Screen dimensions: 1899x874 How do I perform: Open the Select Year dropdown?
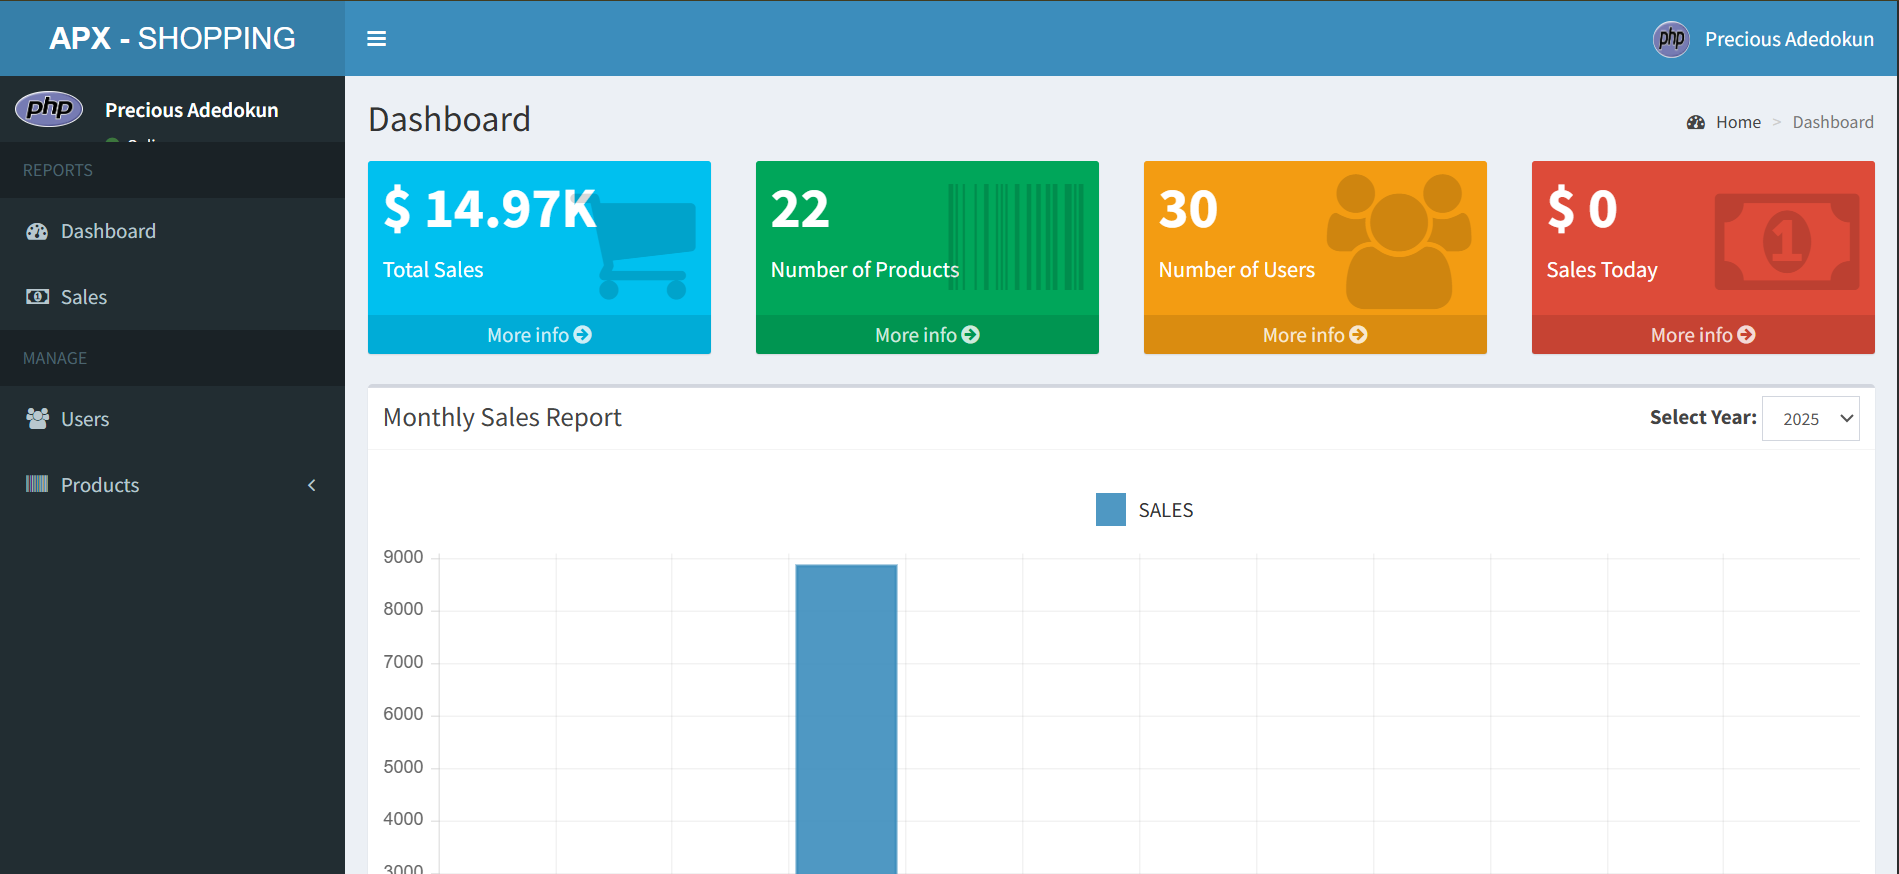click(1810, 419)
